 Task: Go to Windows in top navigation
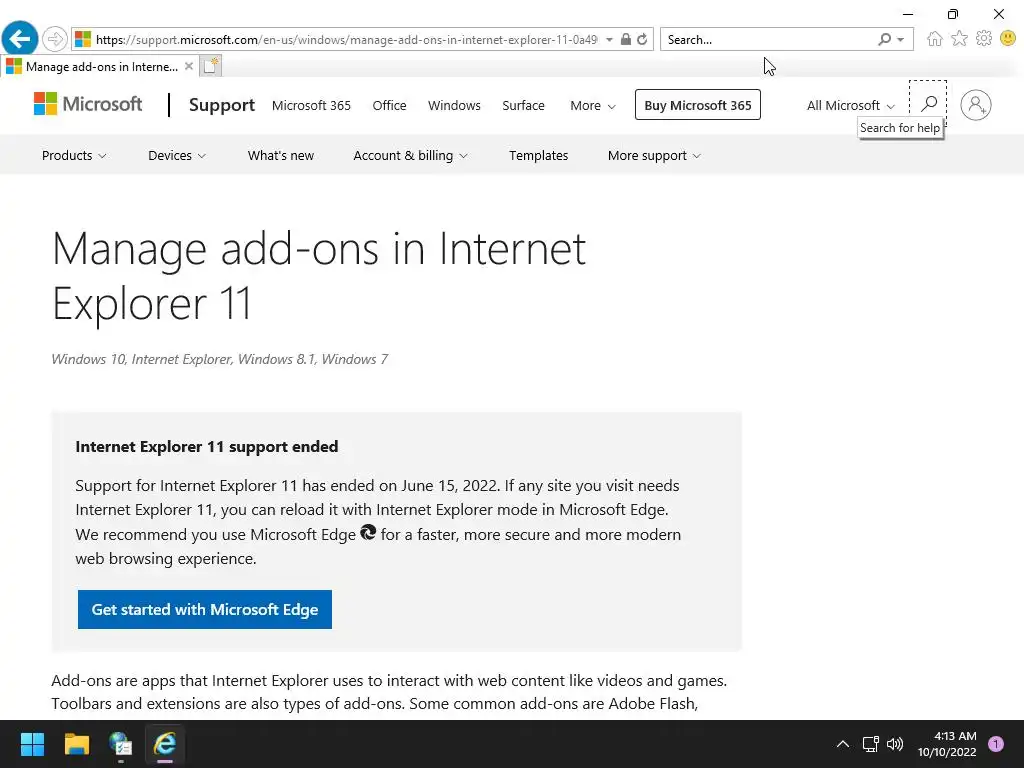[454, 105]
